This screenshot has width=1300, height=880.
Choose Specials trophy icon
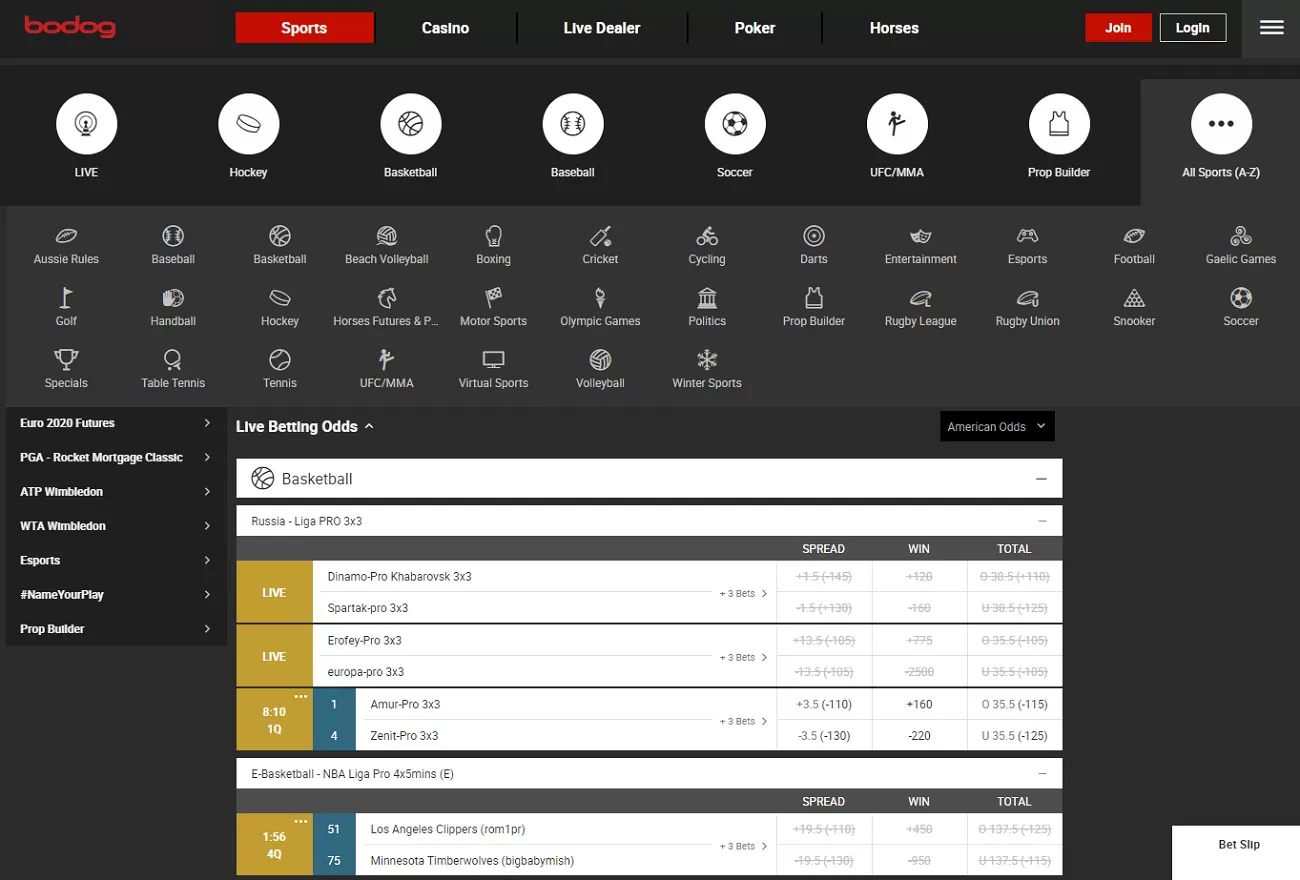(66, 360)
